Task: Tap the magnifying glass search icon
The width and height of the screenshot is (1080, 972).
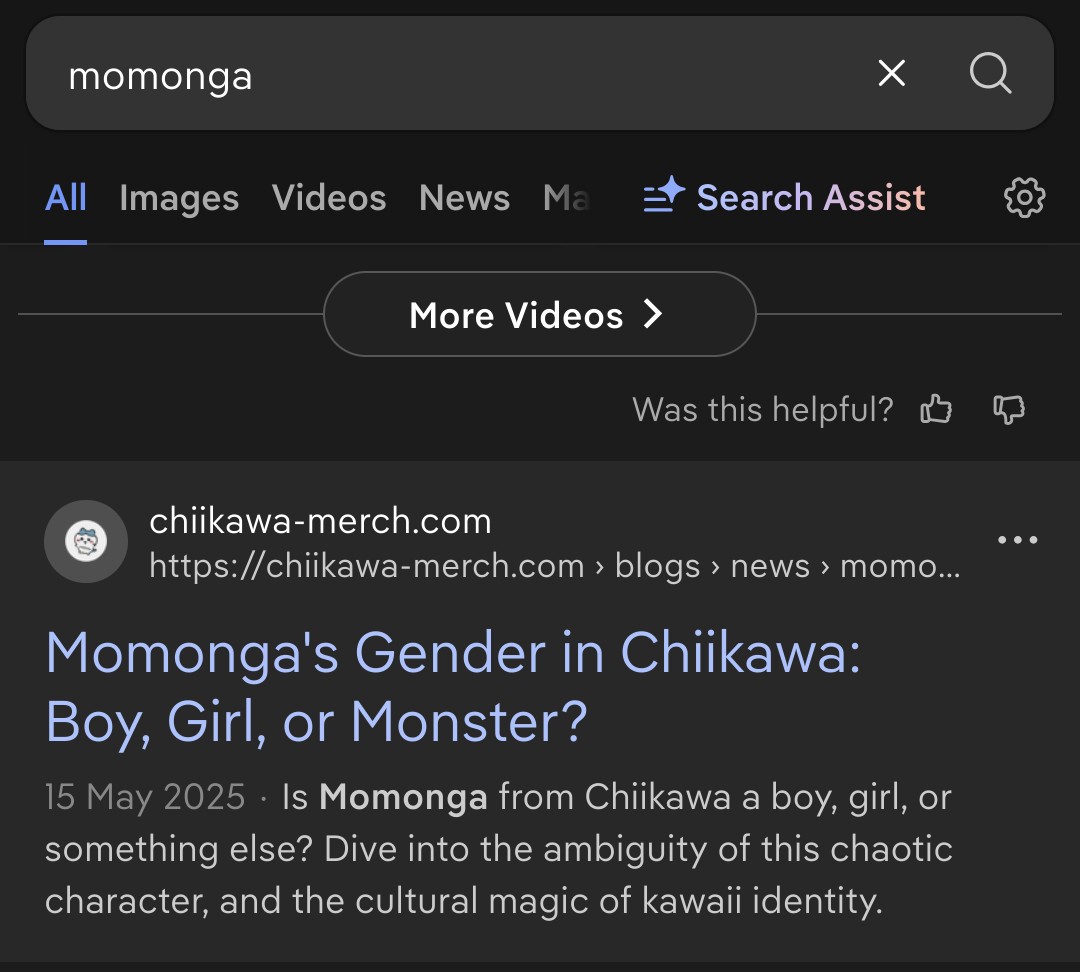Action: [990, 73]
